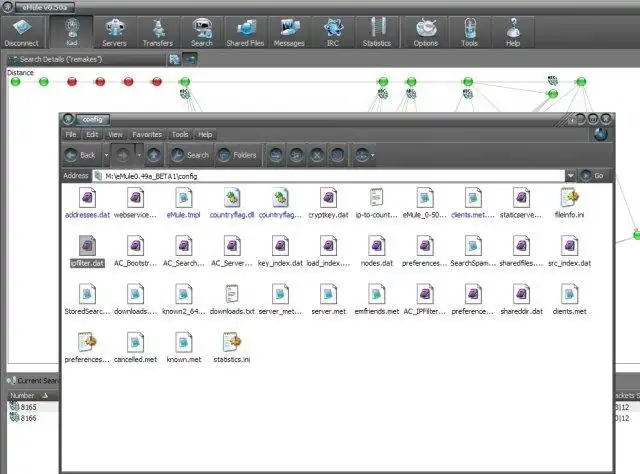Open the View menu in config window
The image size is (640, 474).
pyautogui.click(x=116, y=134)
